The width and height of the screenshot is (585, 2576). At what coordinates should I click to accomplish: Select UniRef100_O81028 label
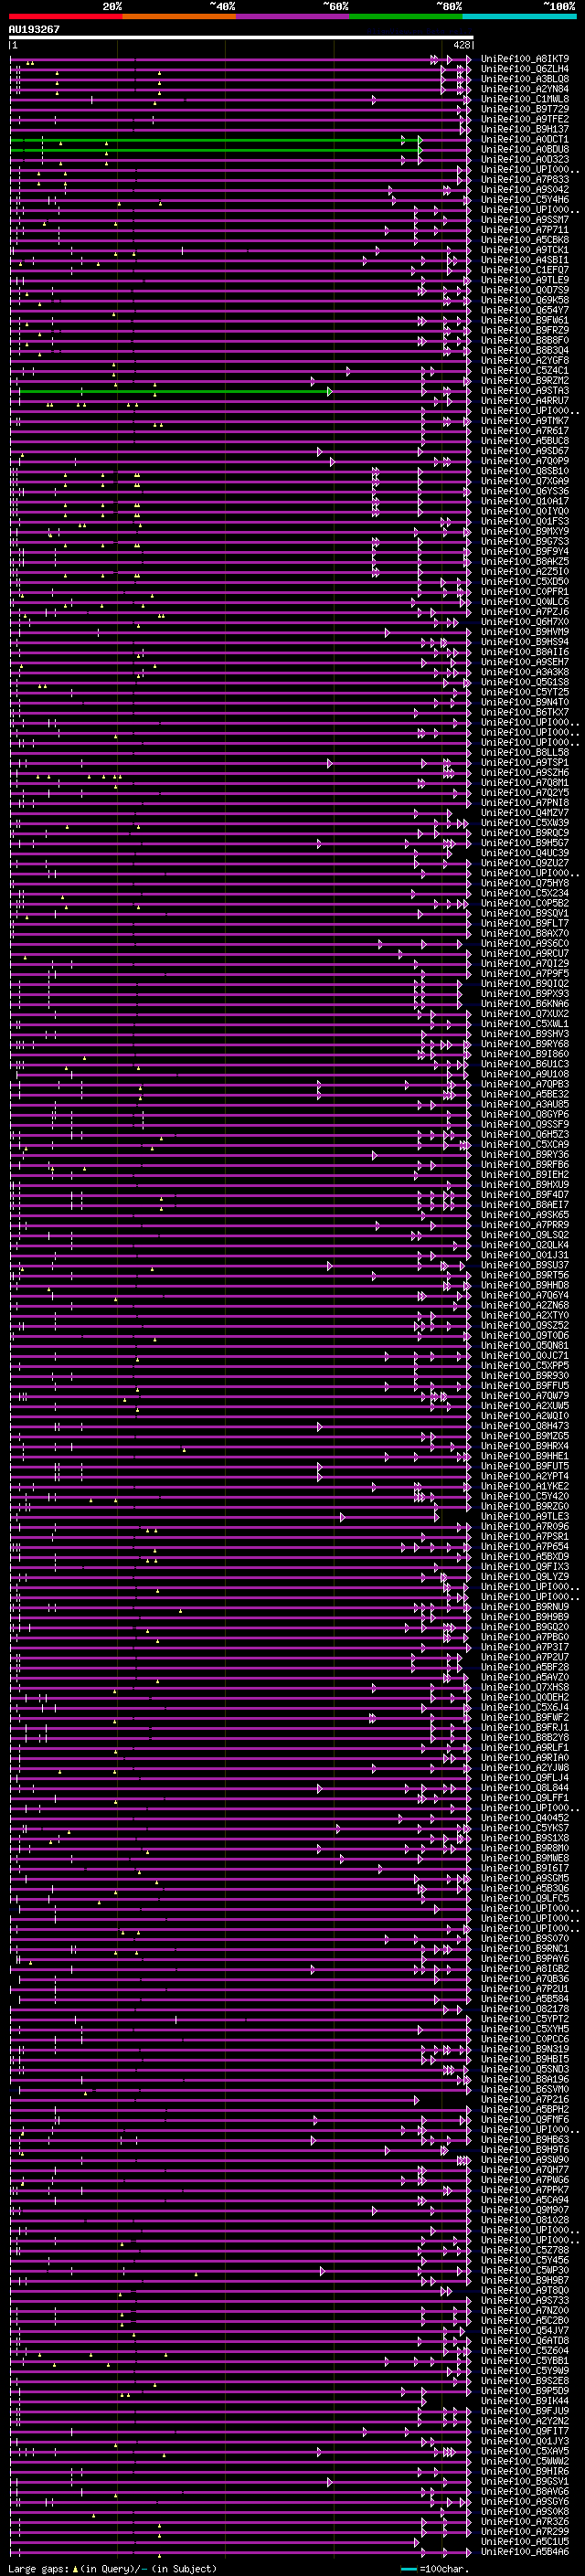525,2220
